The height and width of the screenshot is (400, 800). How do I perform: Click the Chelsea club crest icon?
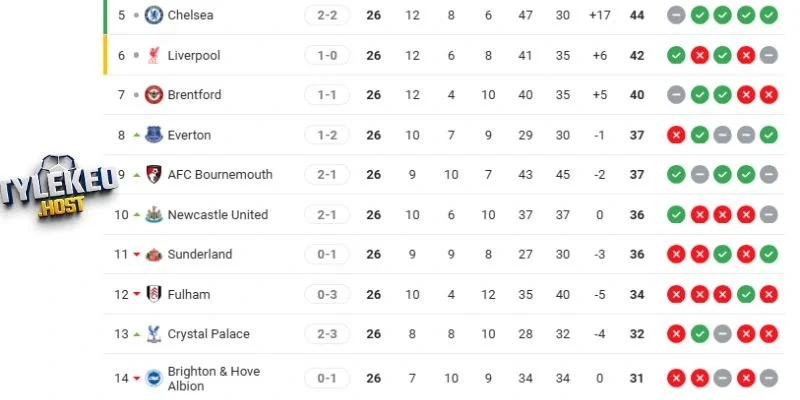(x=154, y=15)
